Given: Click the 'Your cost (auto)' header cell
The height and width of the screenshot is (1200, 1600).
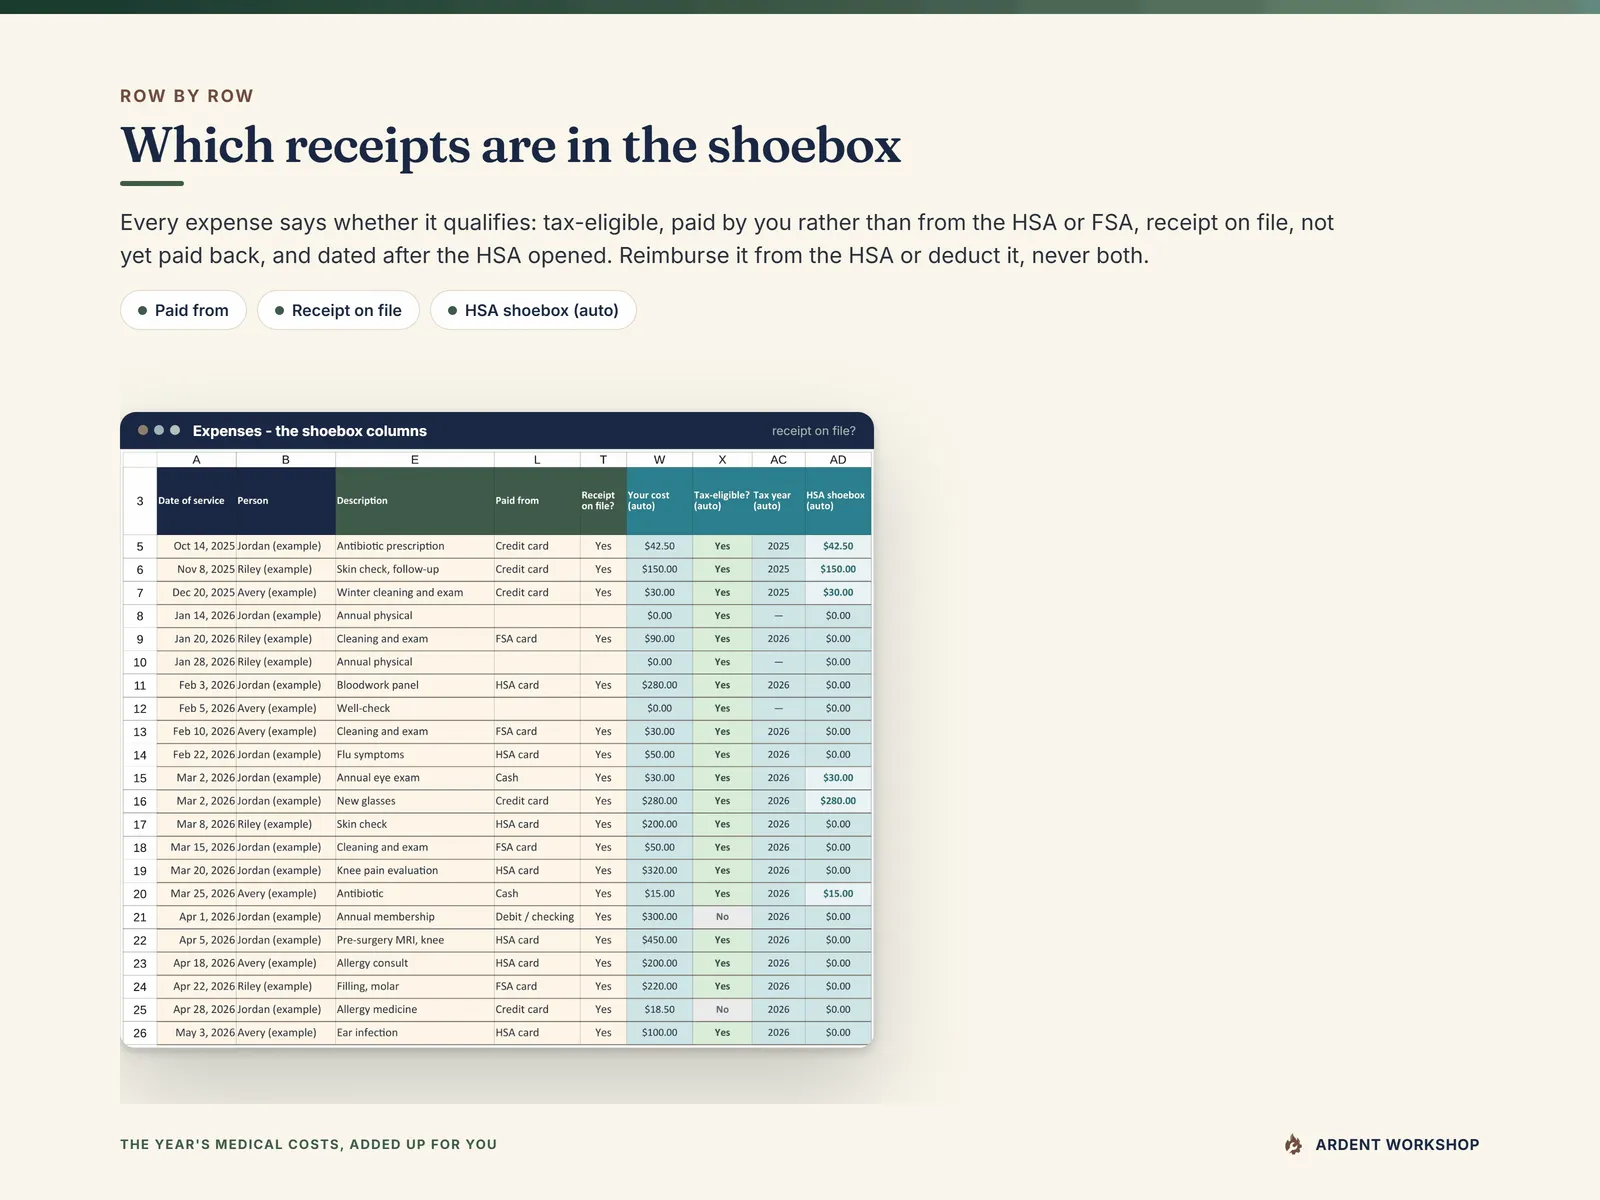Looking at the screenshot, I should [x=659, y=501].
